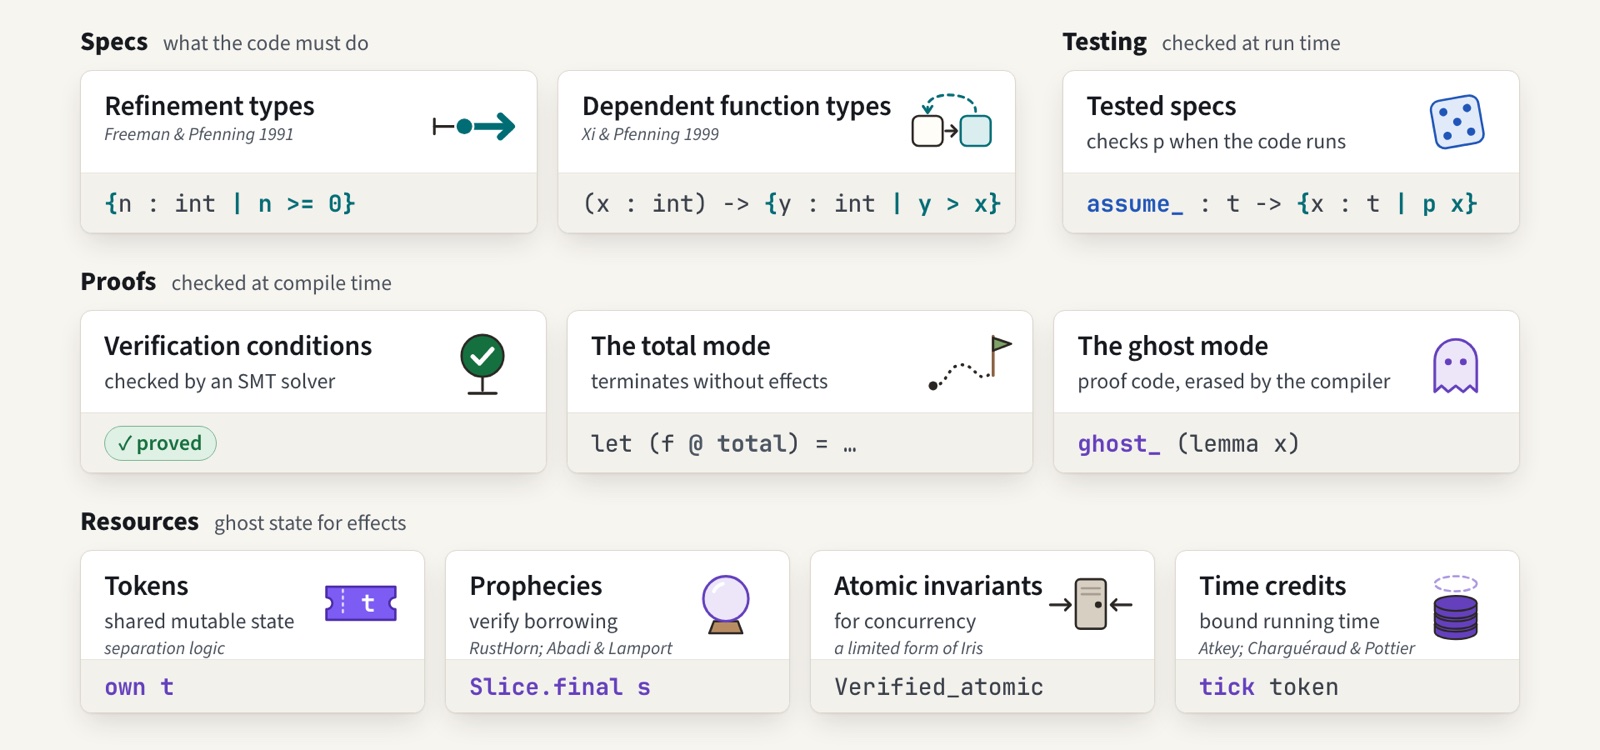Click the code 'let (f @ total) = …'
Image resolution: width=1600 pixels, height=750 pixels.
coord(724,444)
